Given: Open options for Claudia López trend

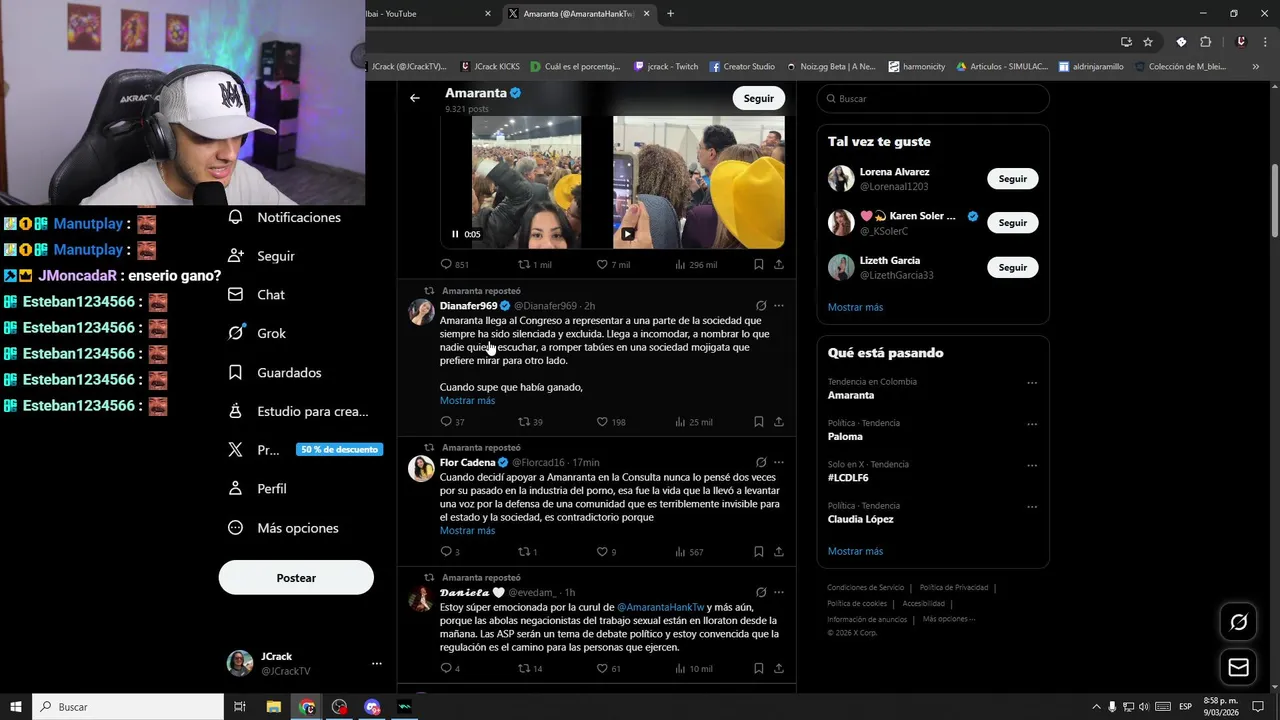Looking at the screenshot, I should 1032,507.
